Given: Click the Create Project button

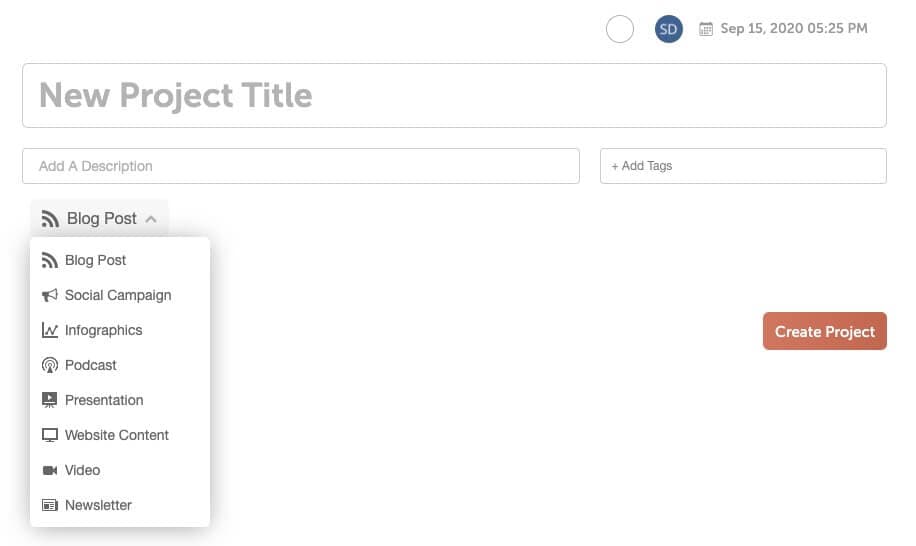Looking at the screenshot, I should (x=825, y=331).
